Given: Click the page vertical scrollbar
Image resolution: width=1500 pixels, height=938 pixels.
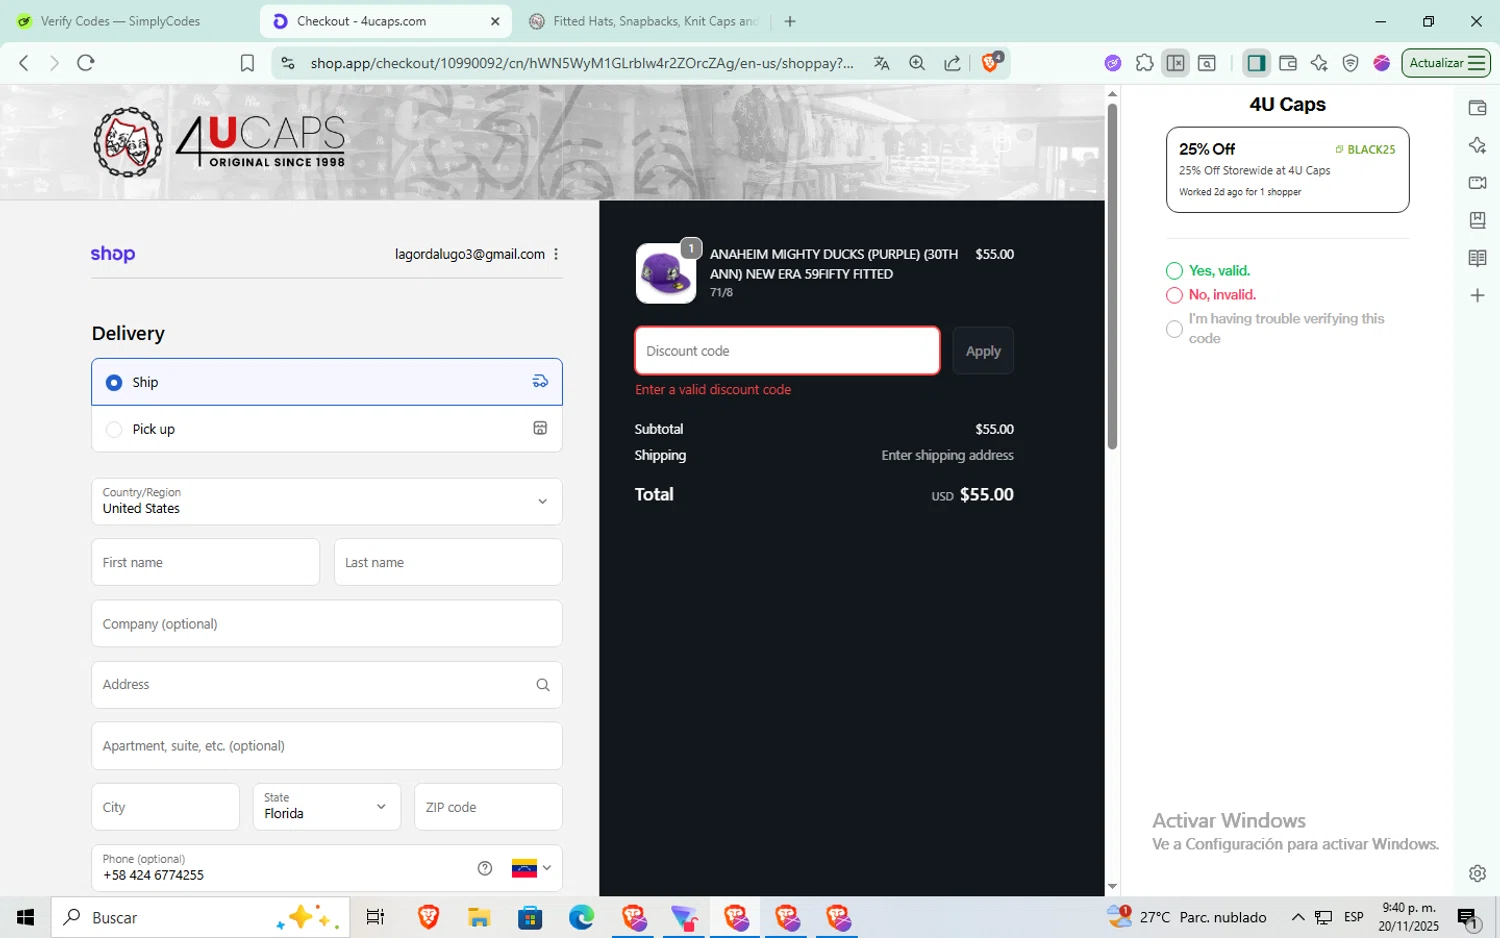Looking at the screenshot, I should click(1112, 276).
